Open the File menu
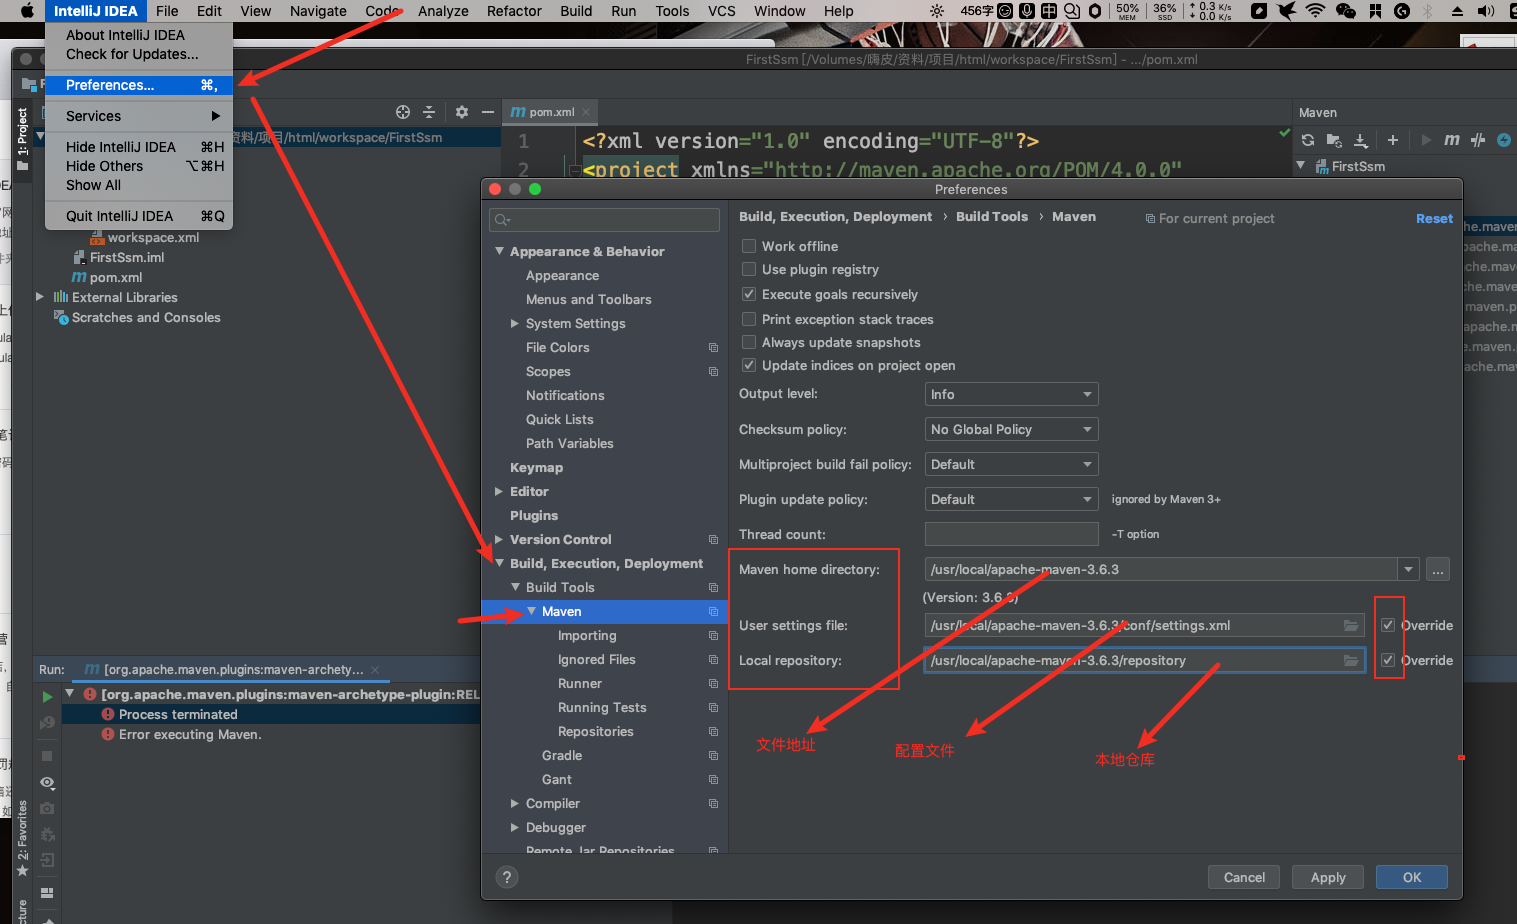Screen dimensions: 1517x924 (x=167, y=11)
